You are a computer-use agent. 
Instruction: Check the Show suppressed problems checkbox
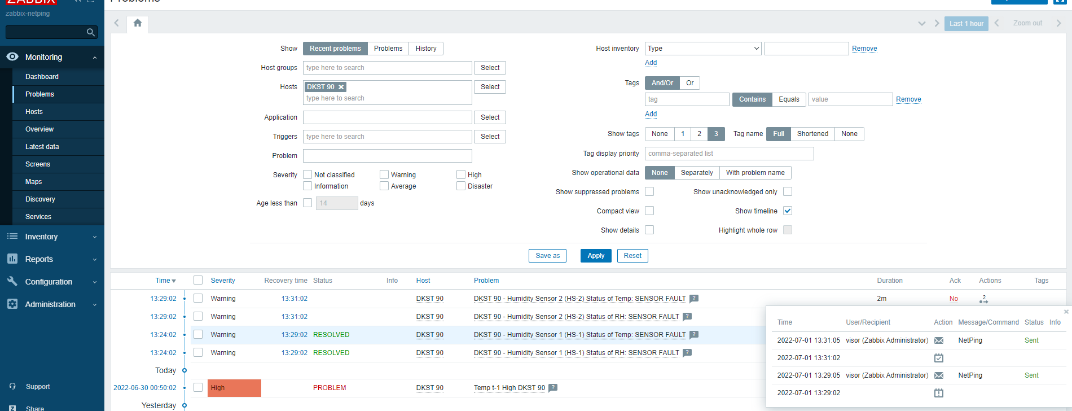pyautogui.click(x=649, y=191)
